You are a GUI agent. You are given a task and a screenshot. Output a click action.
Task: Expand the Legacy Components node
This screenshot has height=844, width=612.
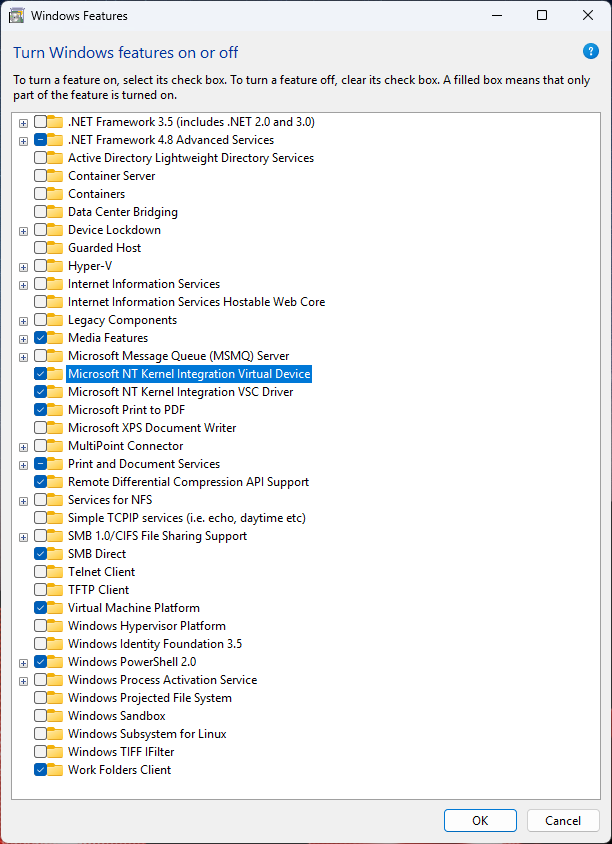point(23,321)
